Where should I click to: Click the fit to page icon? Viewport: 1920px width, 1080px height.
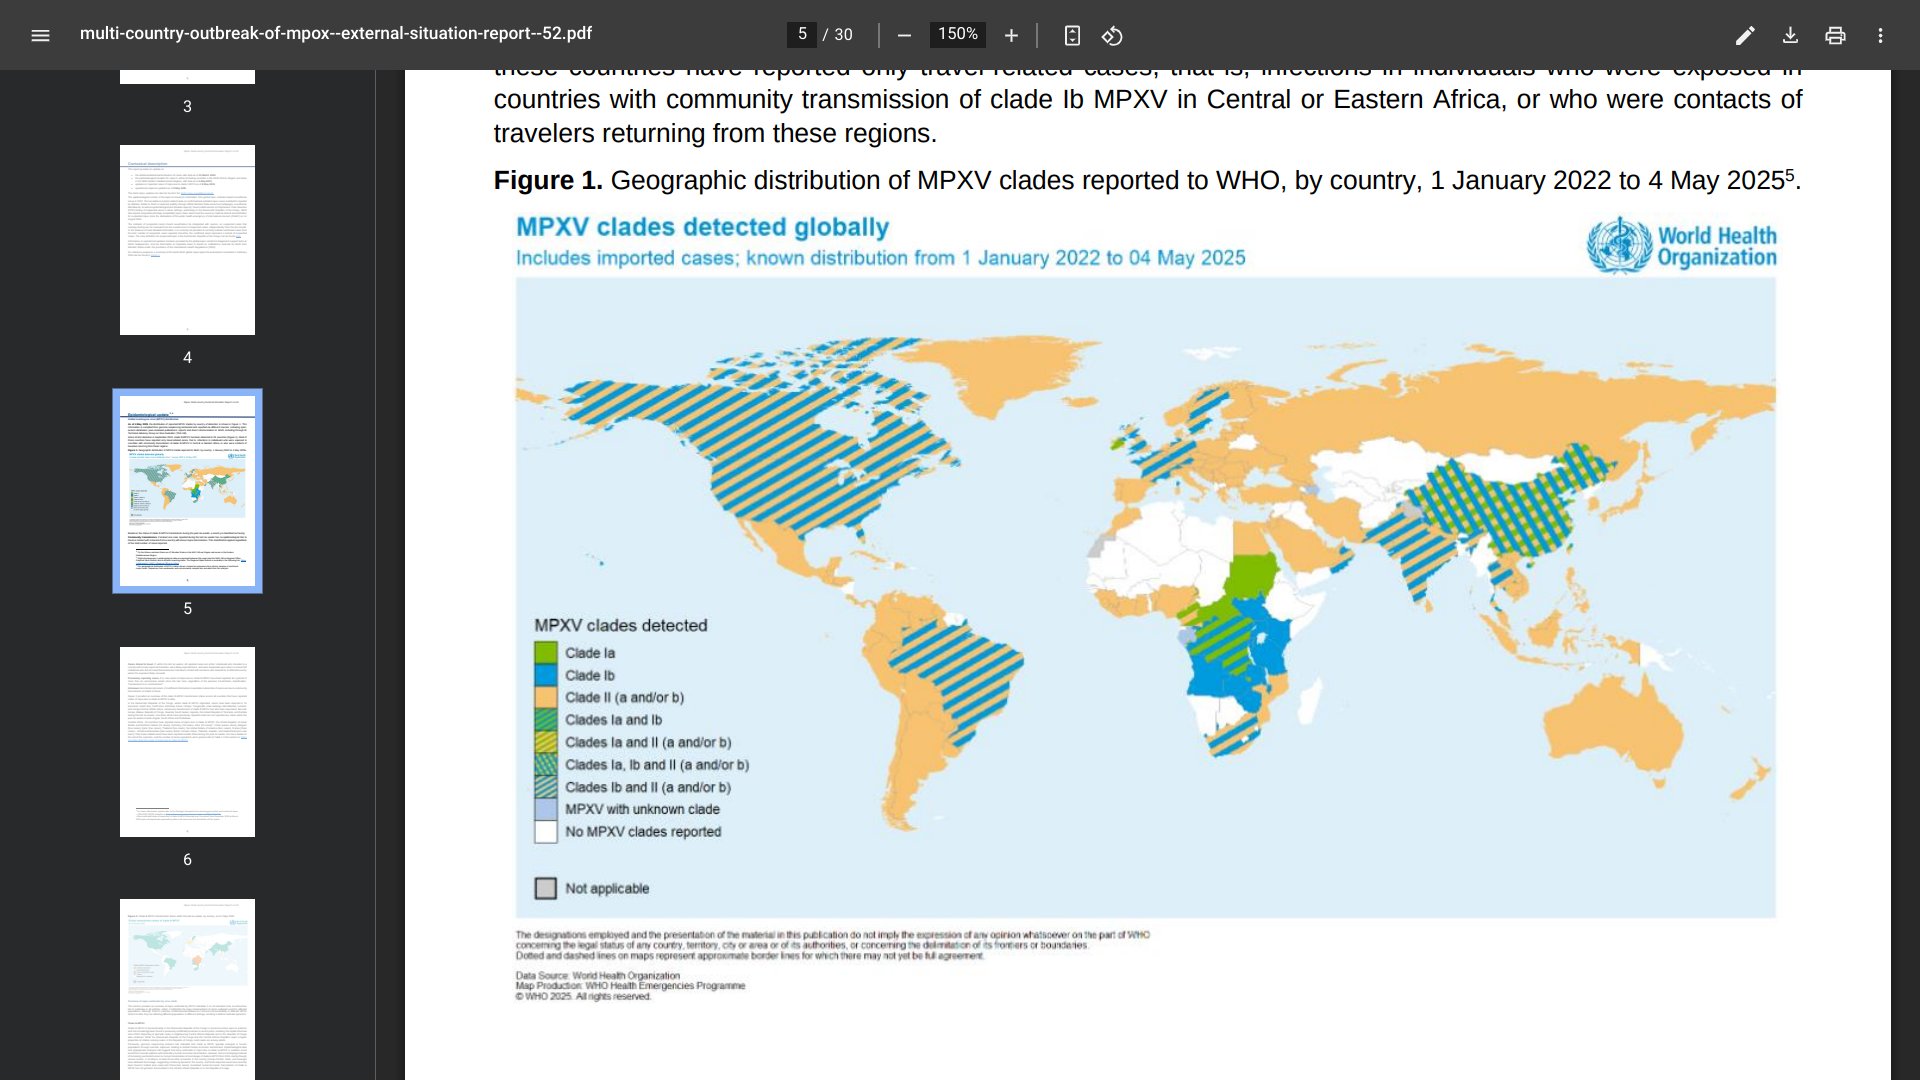(x=1072, y=35)
